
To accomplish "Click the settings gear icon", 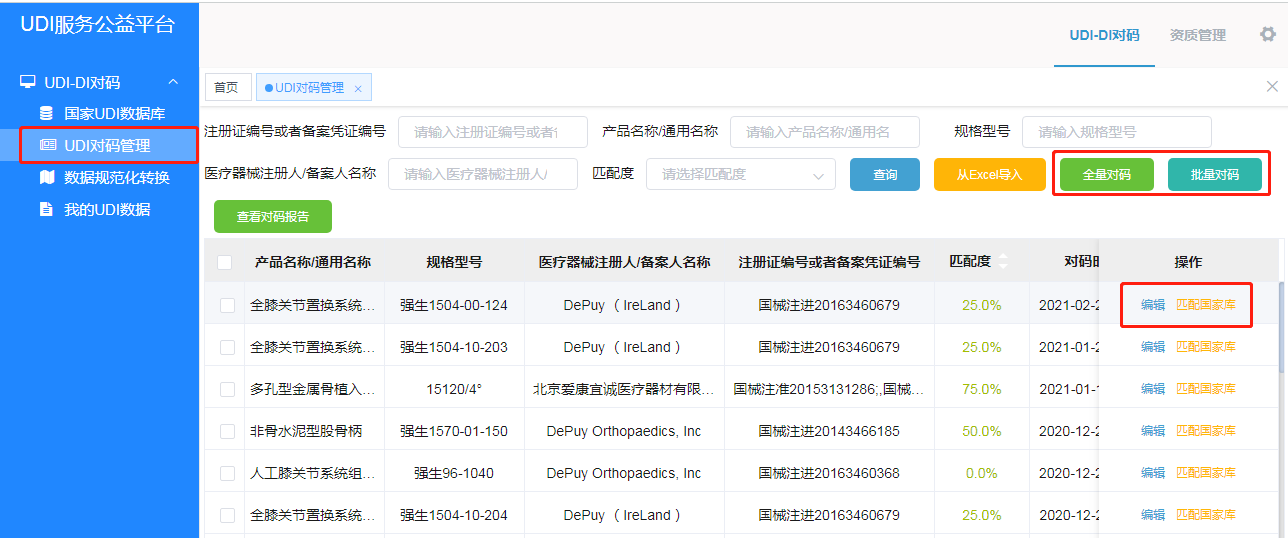I will click(1267, 34).
